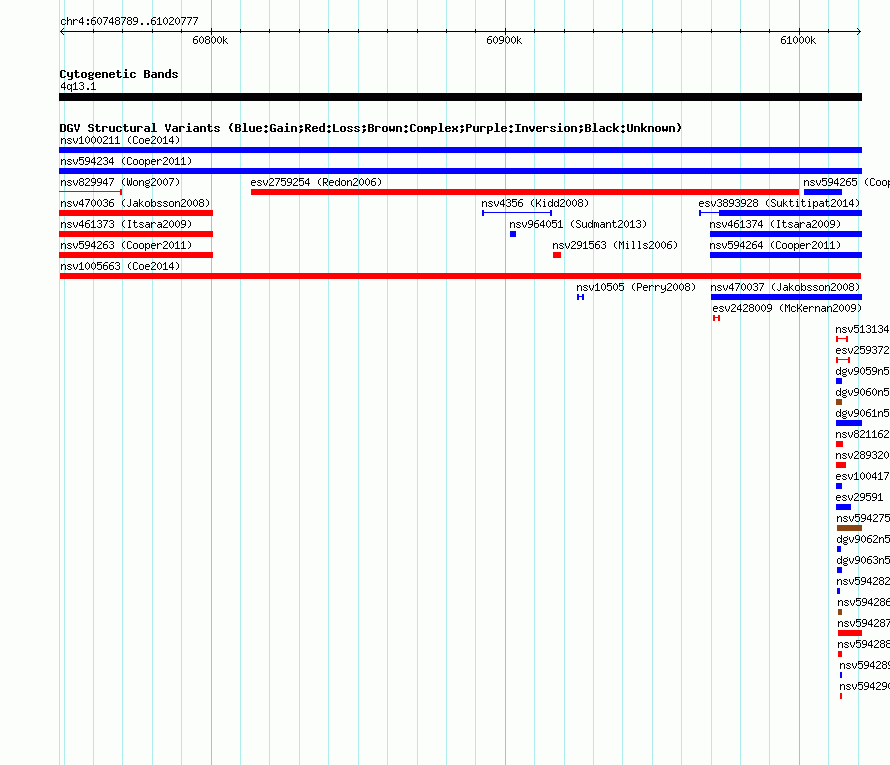
Task: Click the nsv470037 (Jakobsson2008) label
Action: [785, 287]
